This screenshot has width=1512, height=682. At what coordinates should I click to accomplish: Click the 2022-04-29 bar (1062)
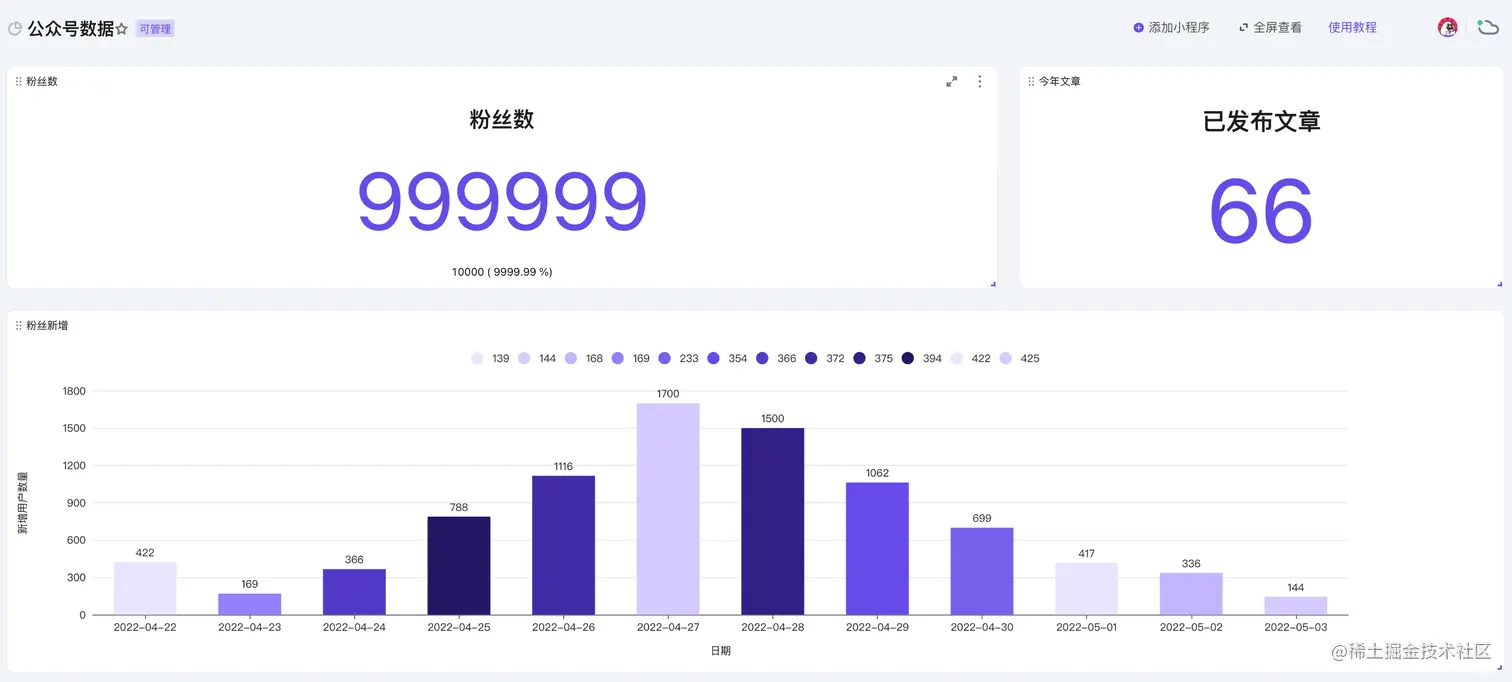point(877,549)
